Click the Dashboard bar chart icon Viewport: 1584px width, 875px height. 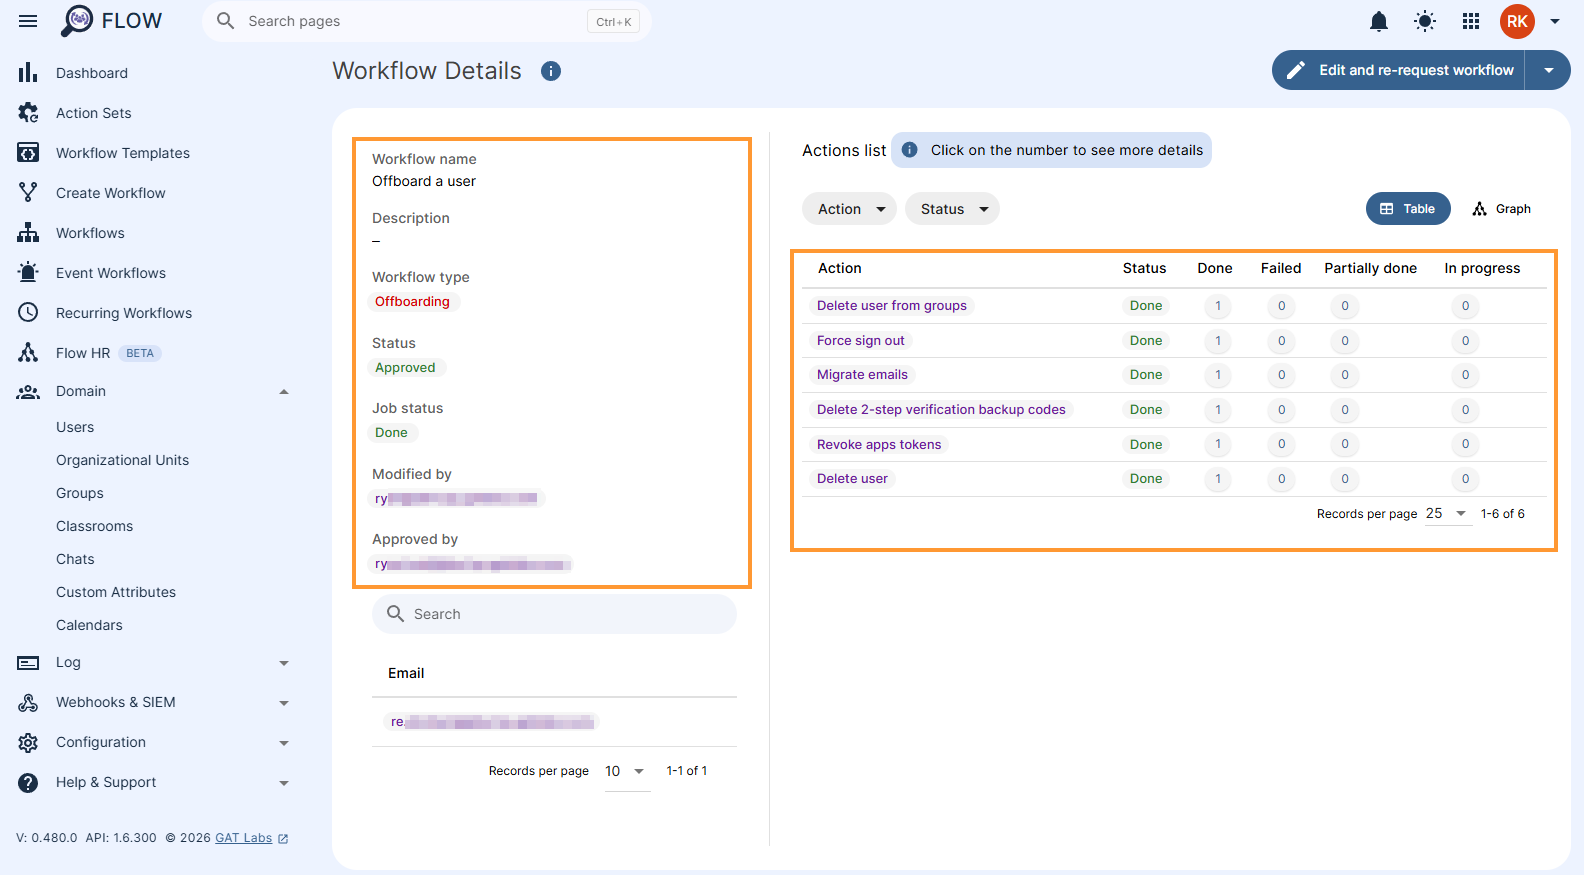pyautogui.click(x=28, y=73)
